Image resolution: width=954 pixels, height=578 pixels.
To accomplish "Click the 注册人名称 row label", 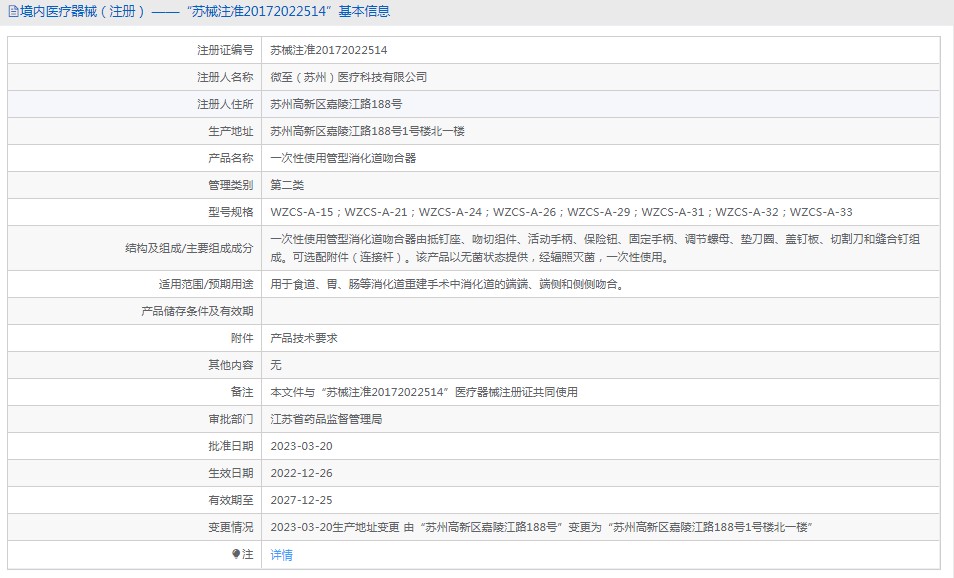I will [225, 77].
